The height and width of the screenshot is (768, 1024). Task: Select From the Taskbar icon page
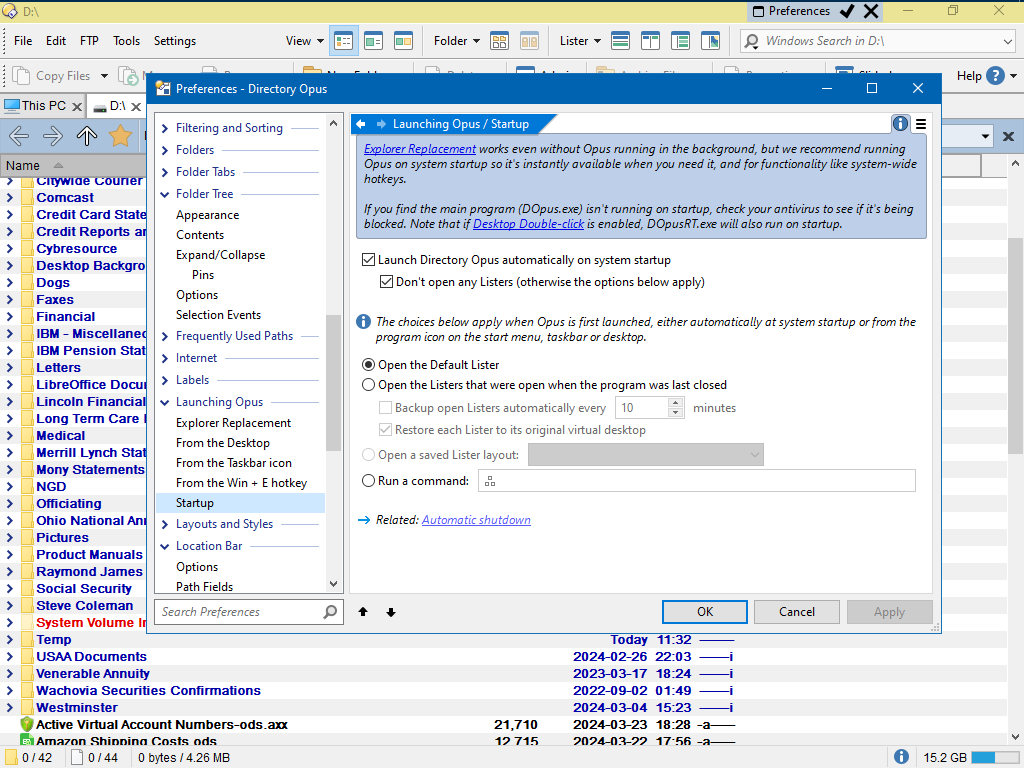click(x=234, y=463)
